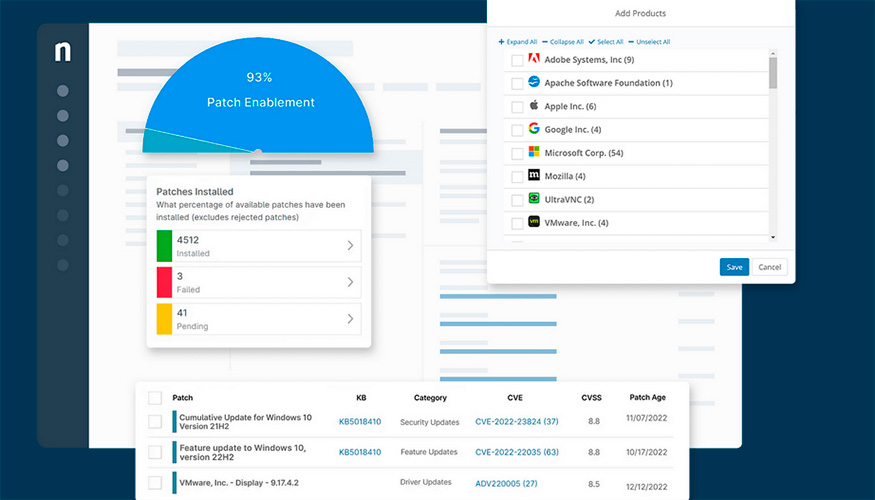Open the 3 Failed patches chevron
875x500 pixels.
click(x=350, y=282)
